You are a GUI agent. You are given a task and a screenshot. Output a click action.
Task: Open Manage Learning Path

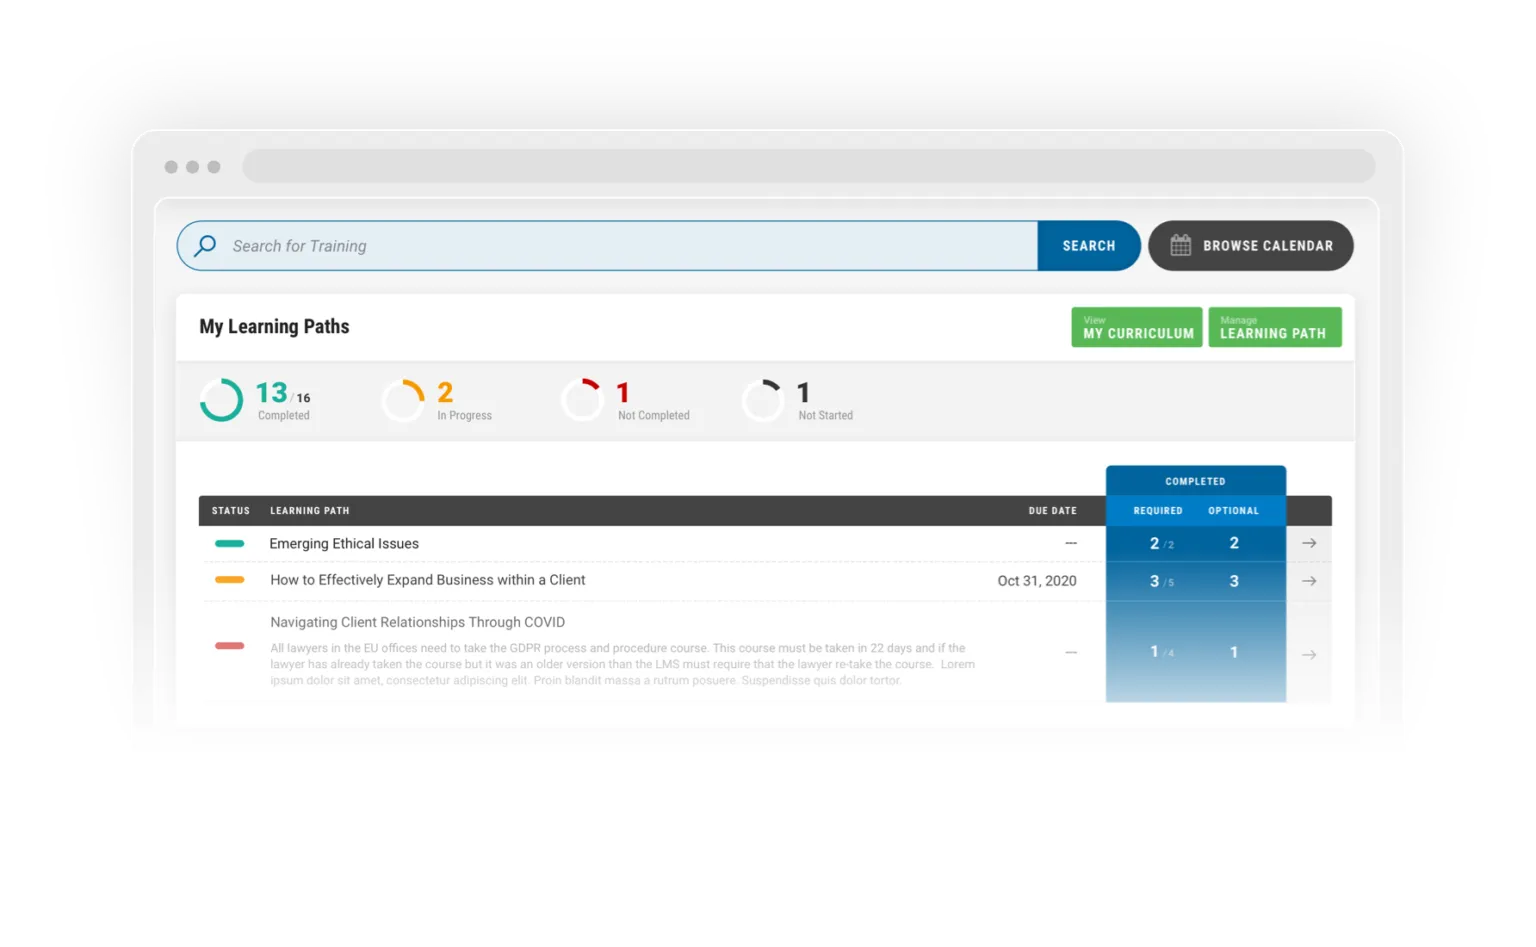[1274, 327]
